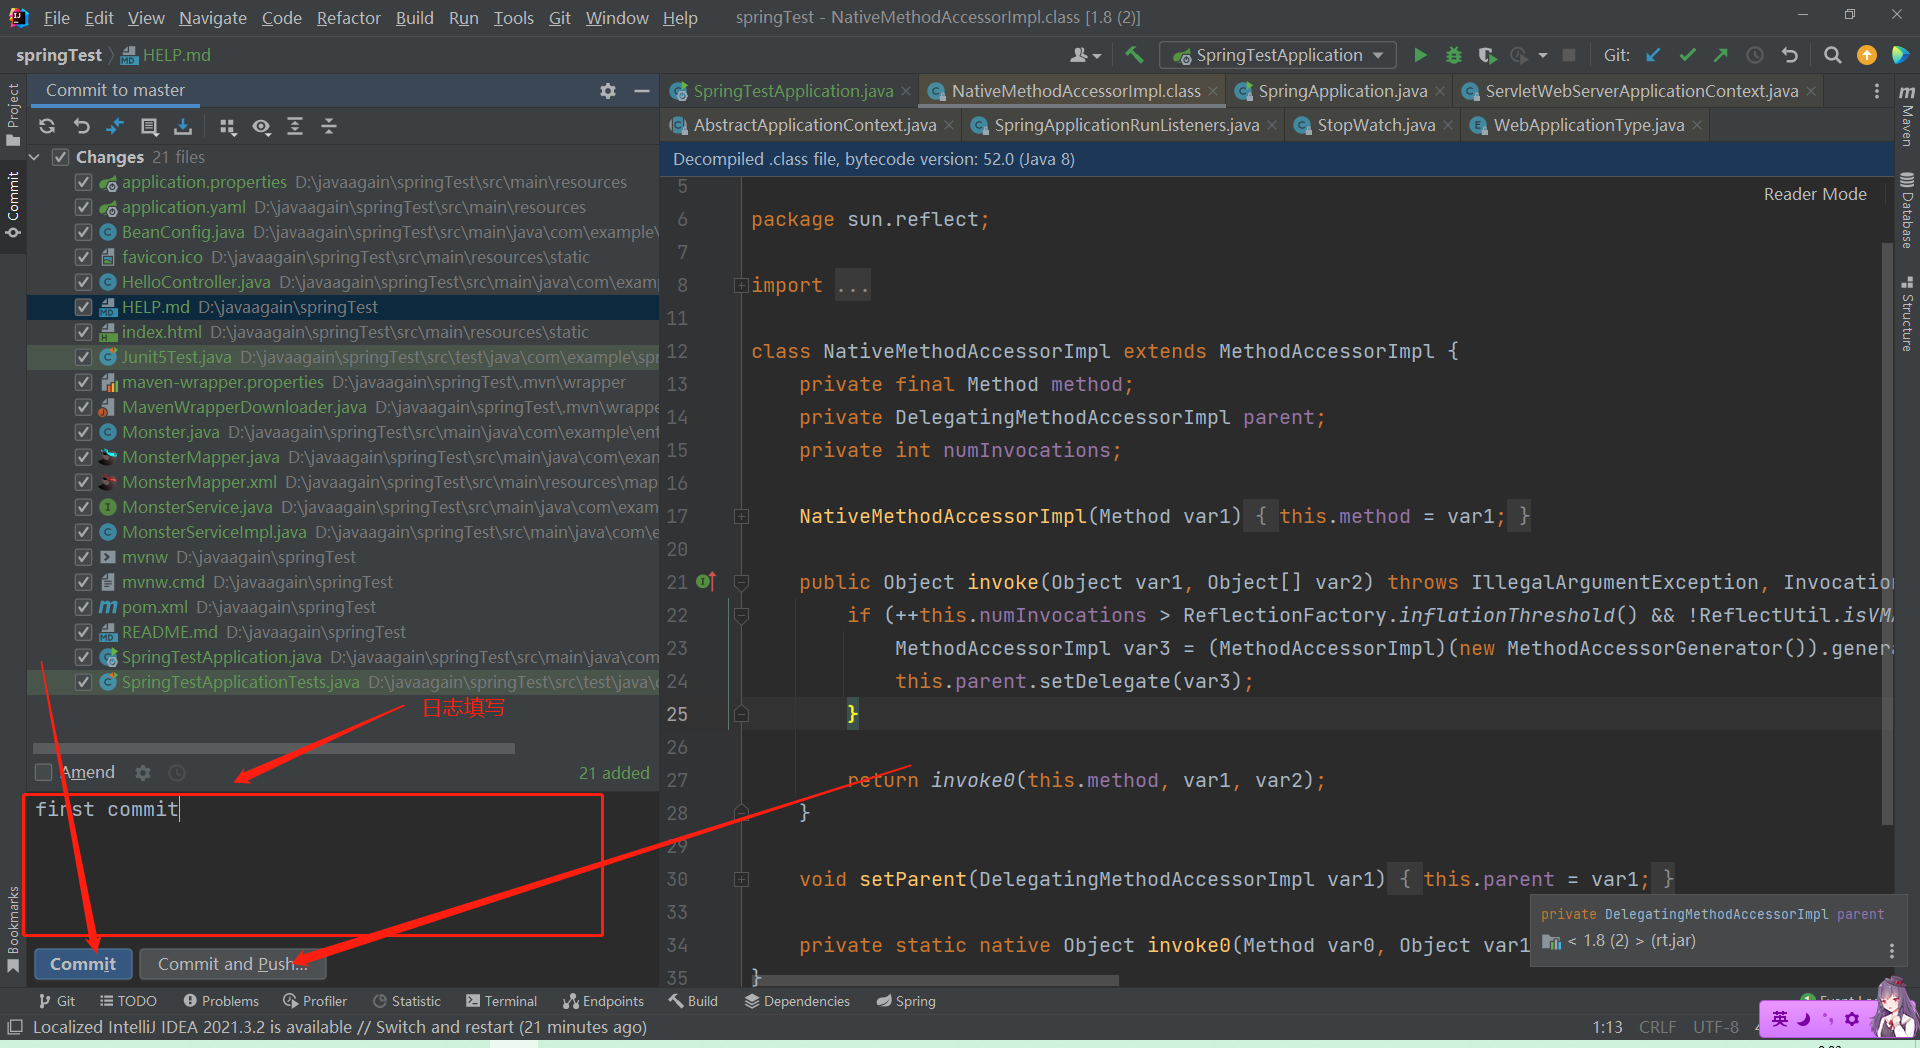
Task: Open the commit panel settings gear
Action: click(x=608, y=91)
